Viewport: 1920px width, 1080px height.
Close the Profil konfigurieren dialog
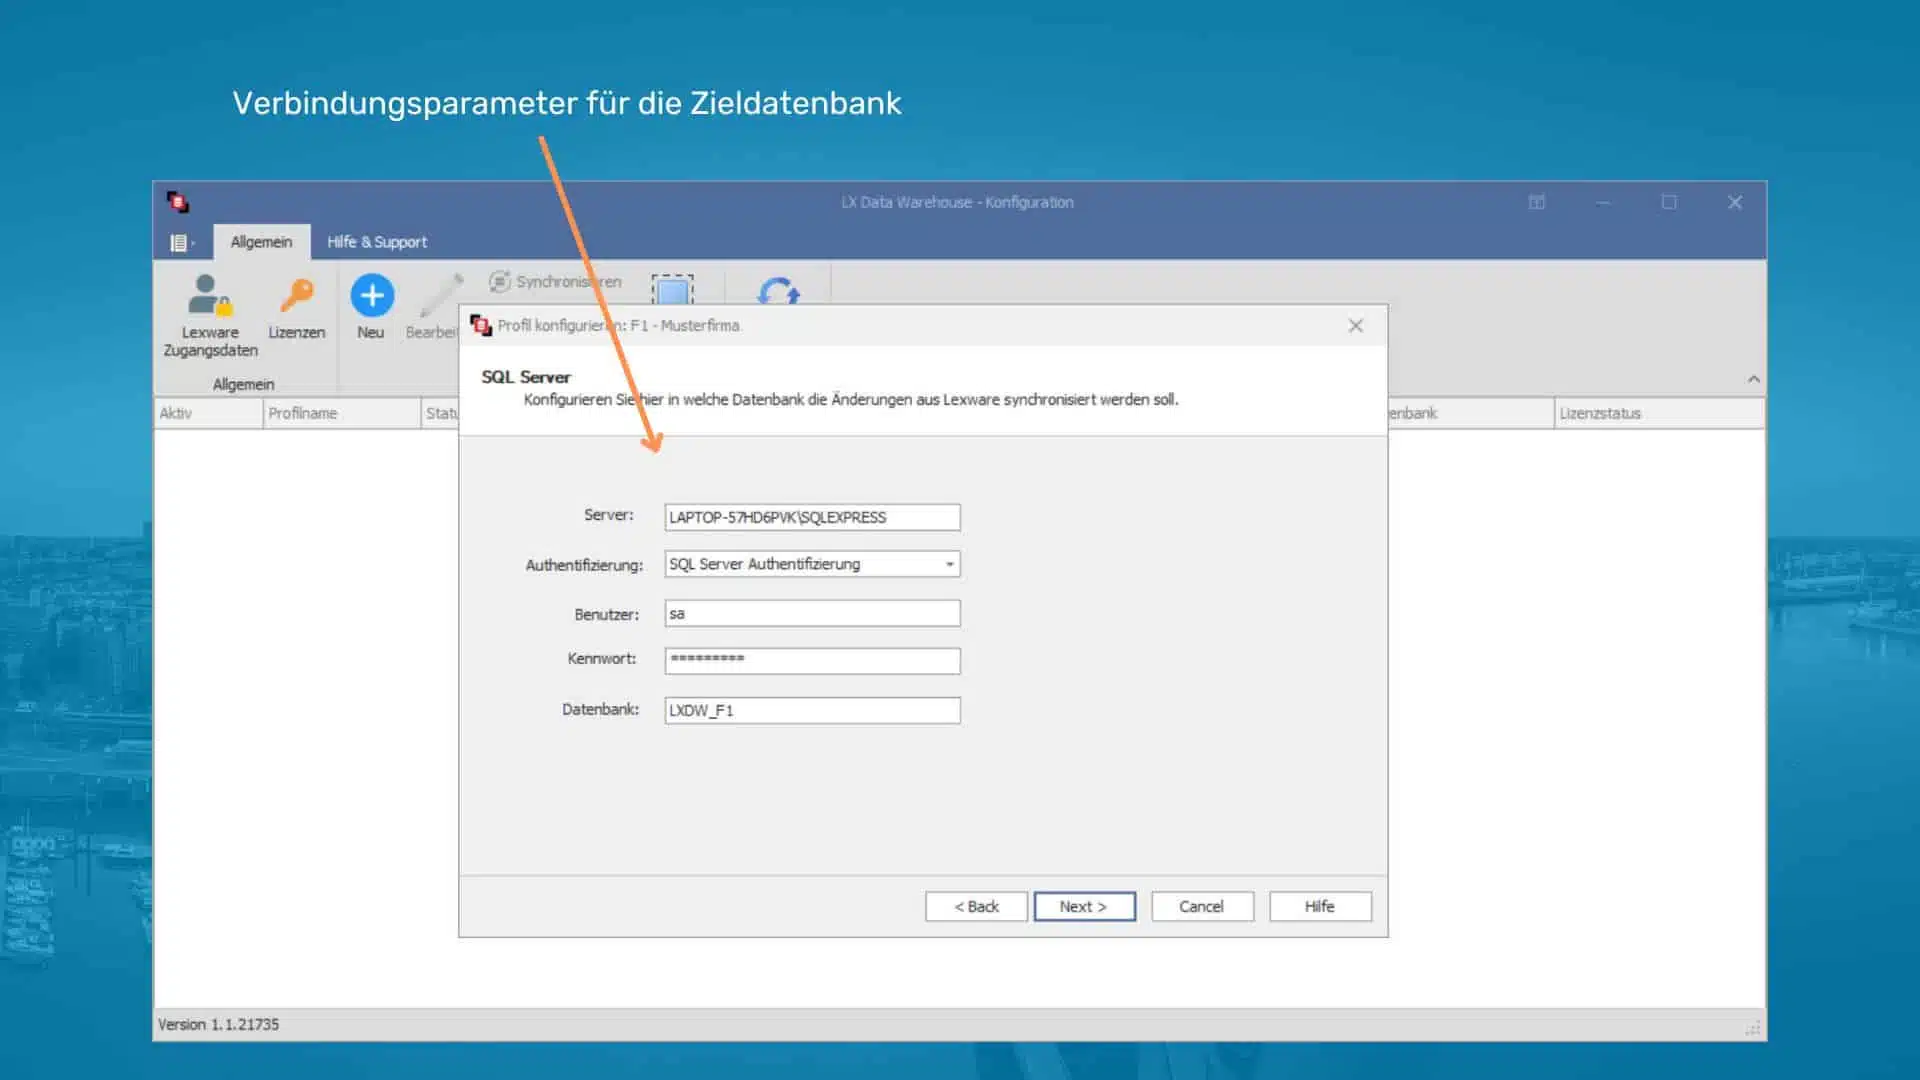1355,326
